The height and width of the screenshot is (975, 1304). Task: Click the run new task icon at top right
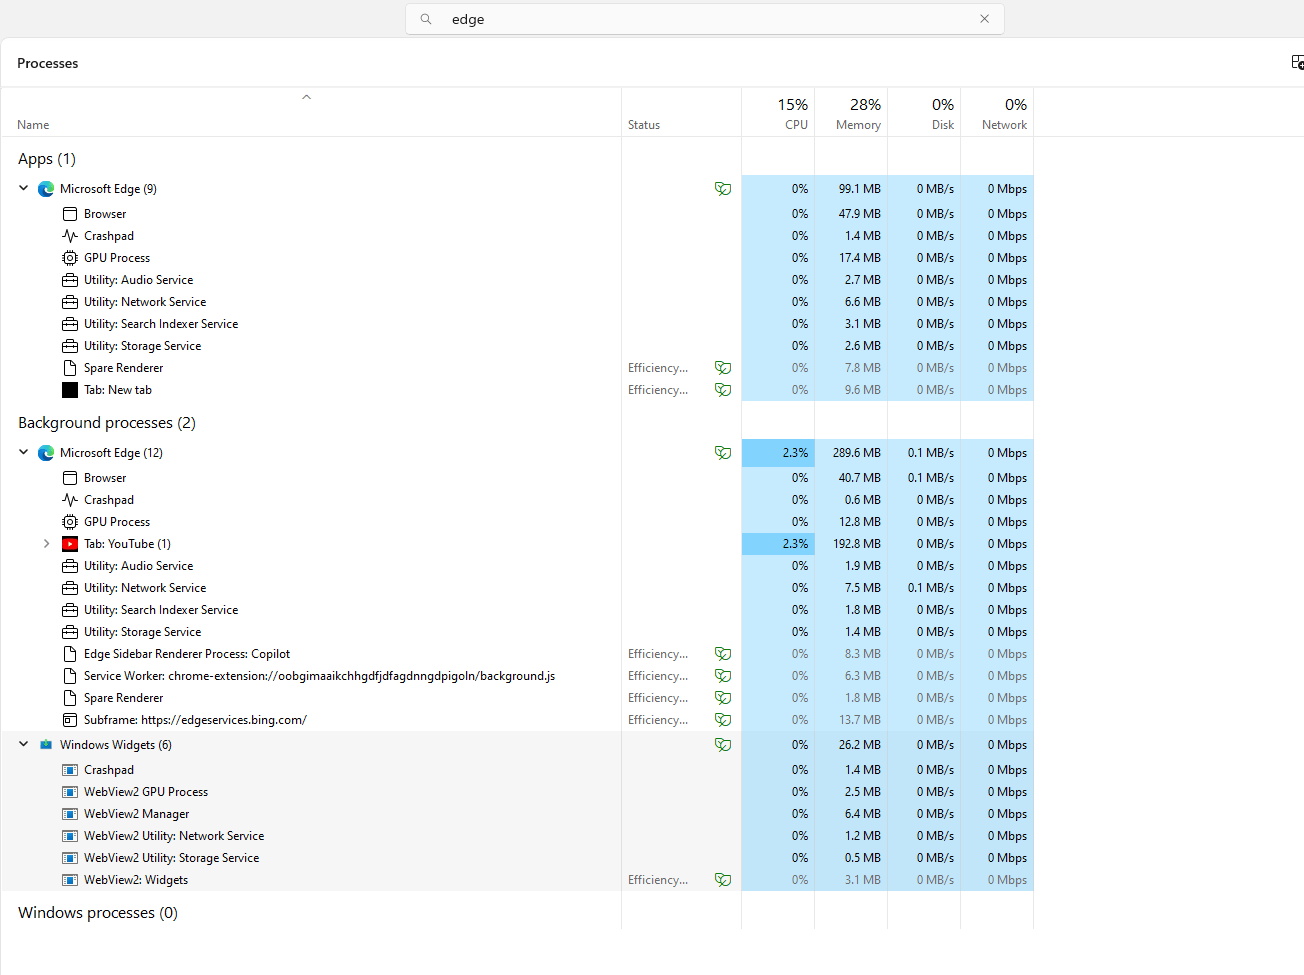pyautogui.click(x=1297, y=63)
